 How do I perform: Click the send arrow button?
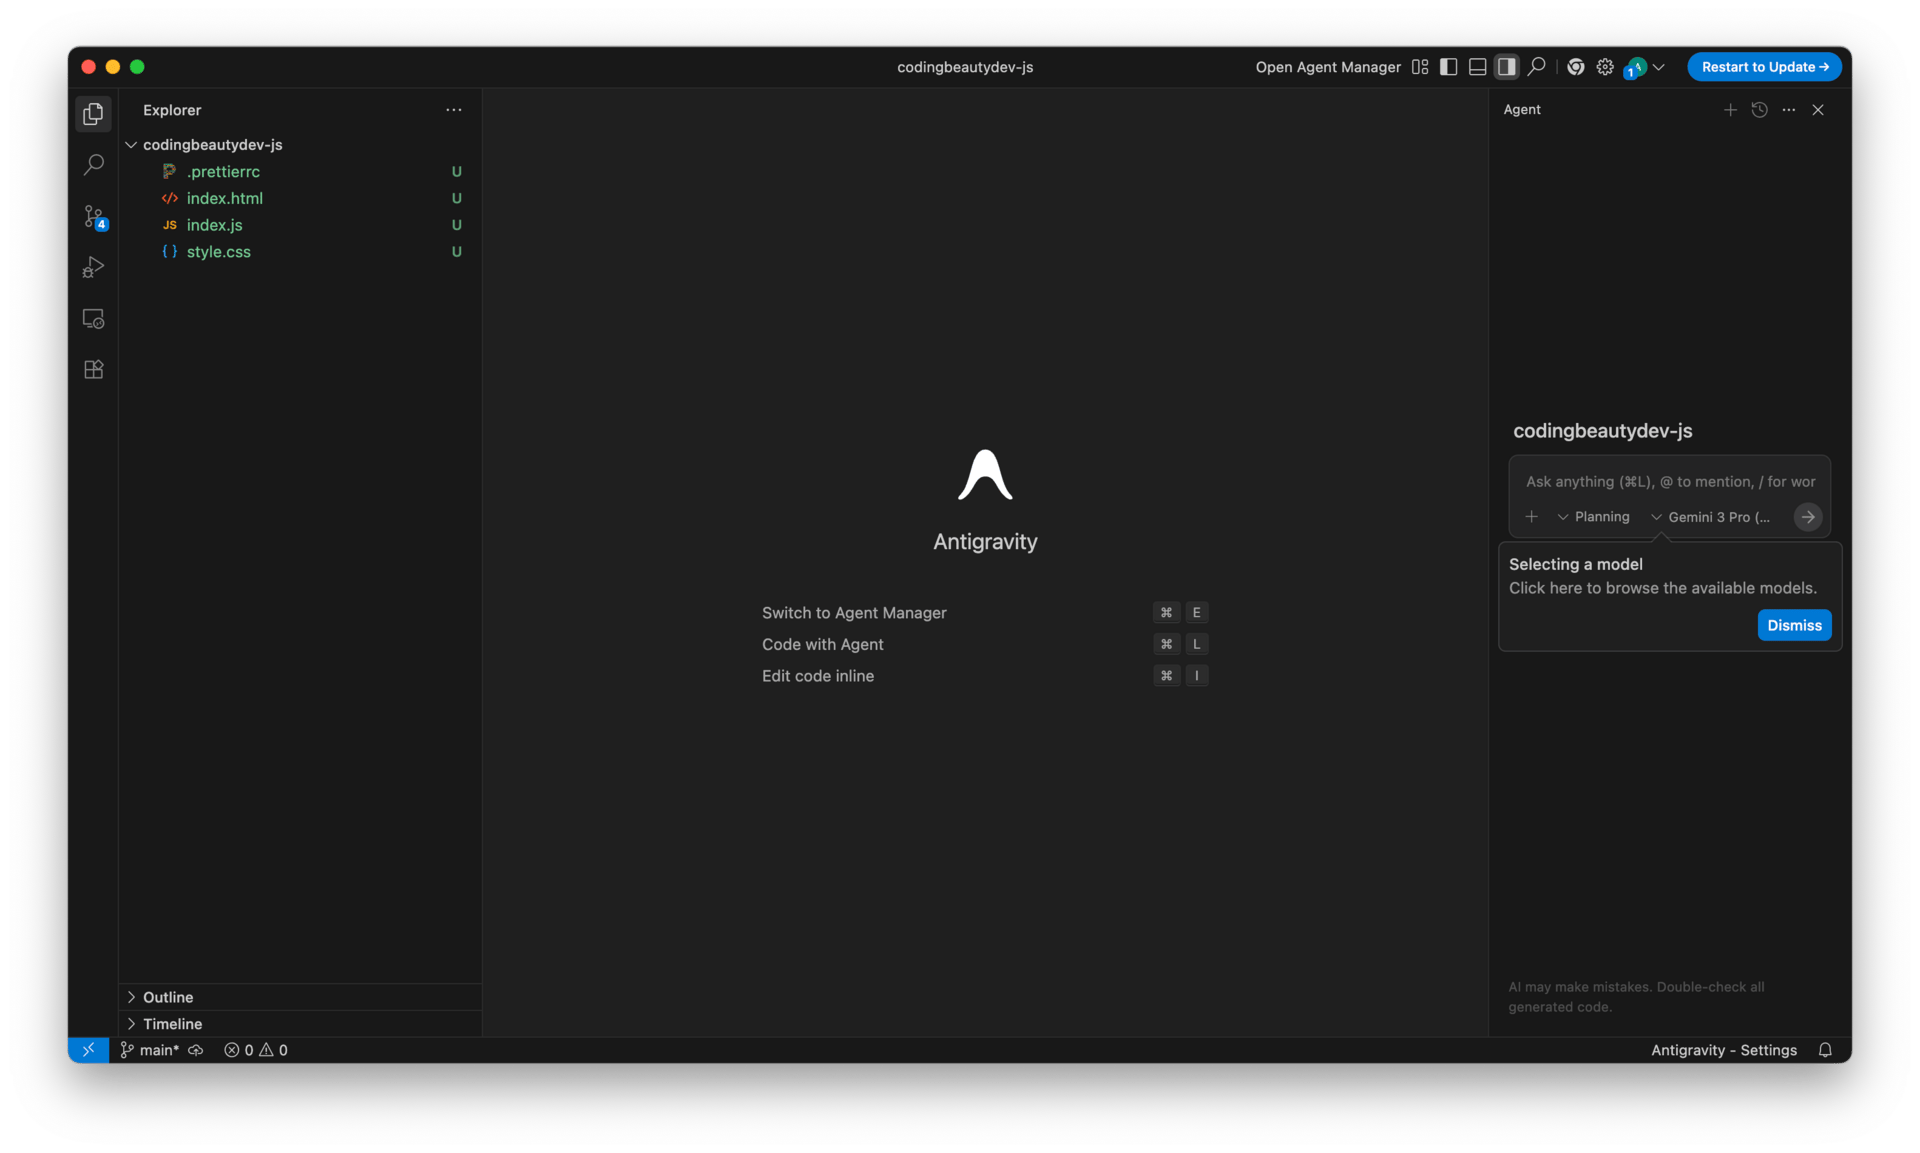[x=1807, y=517]
